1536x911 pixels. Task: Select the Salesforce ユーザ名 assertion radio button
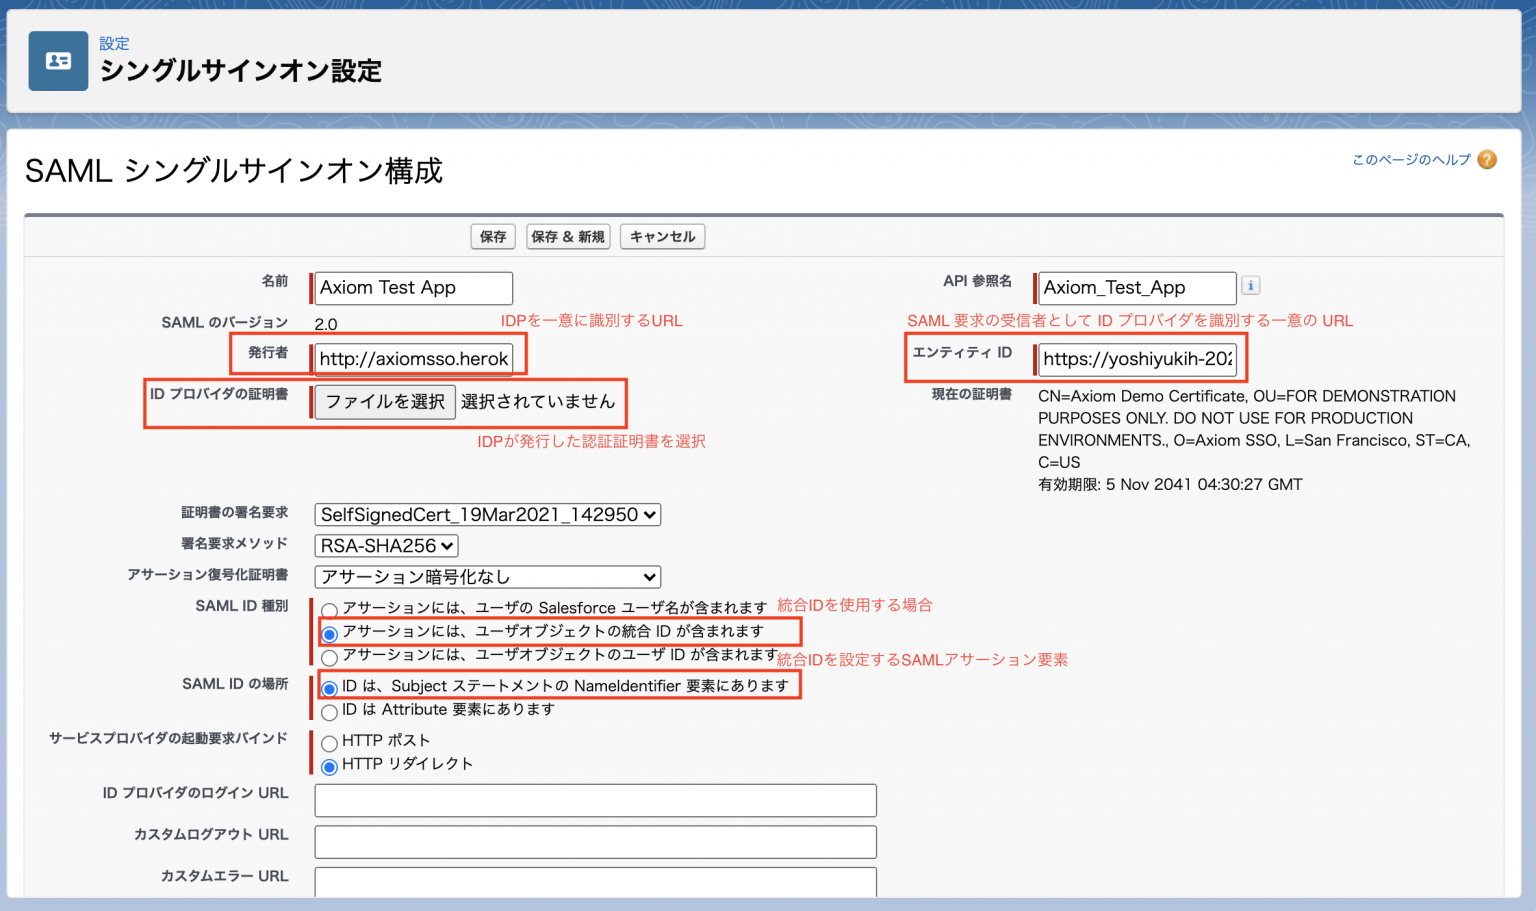pos(330,608)
